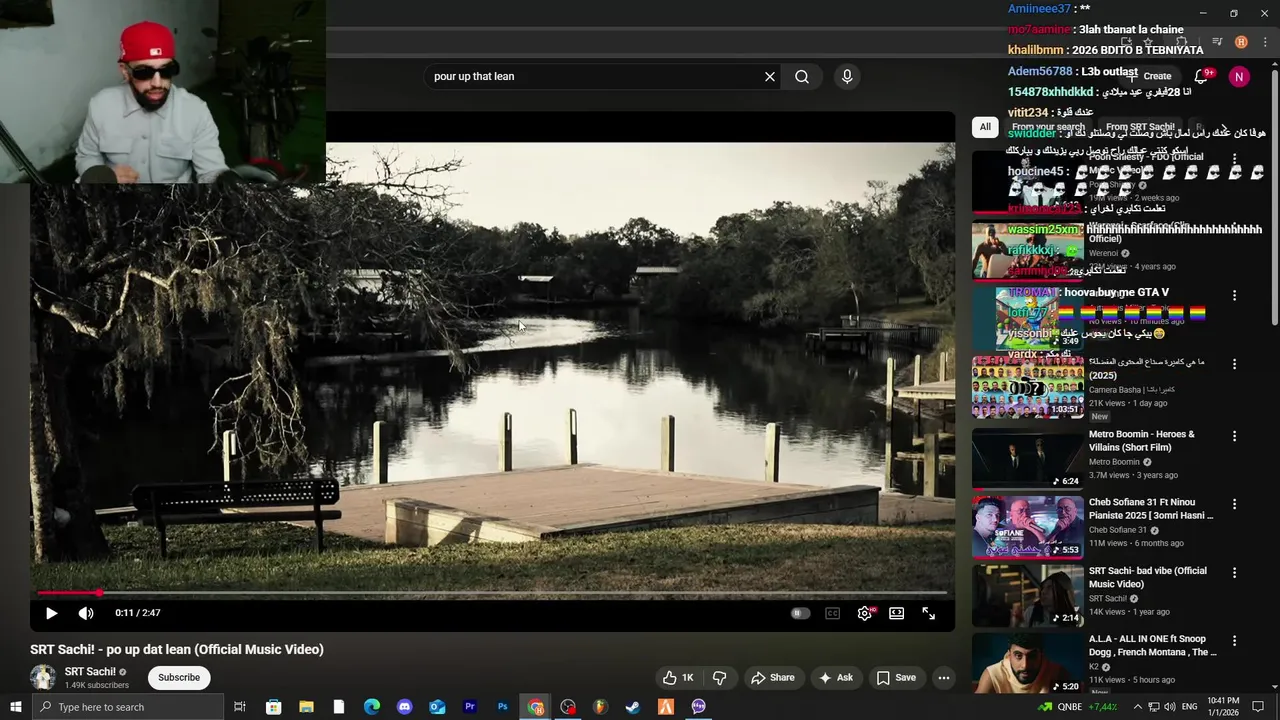
Task: Focus the Windows taskbar search box
Action: (x=128, y=707)
